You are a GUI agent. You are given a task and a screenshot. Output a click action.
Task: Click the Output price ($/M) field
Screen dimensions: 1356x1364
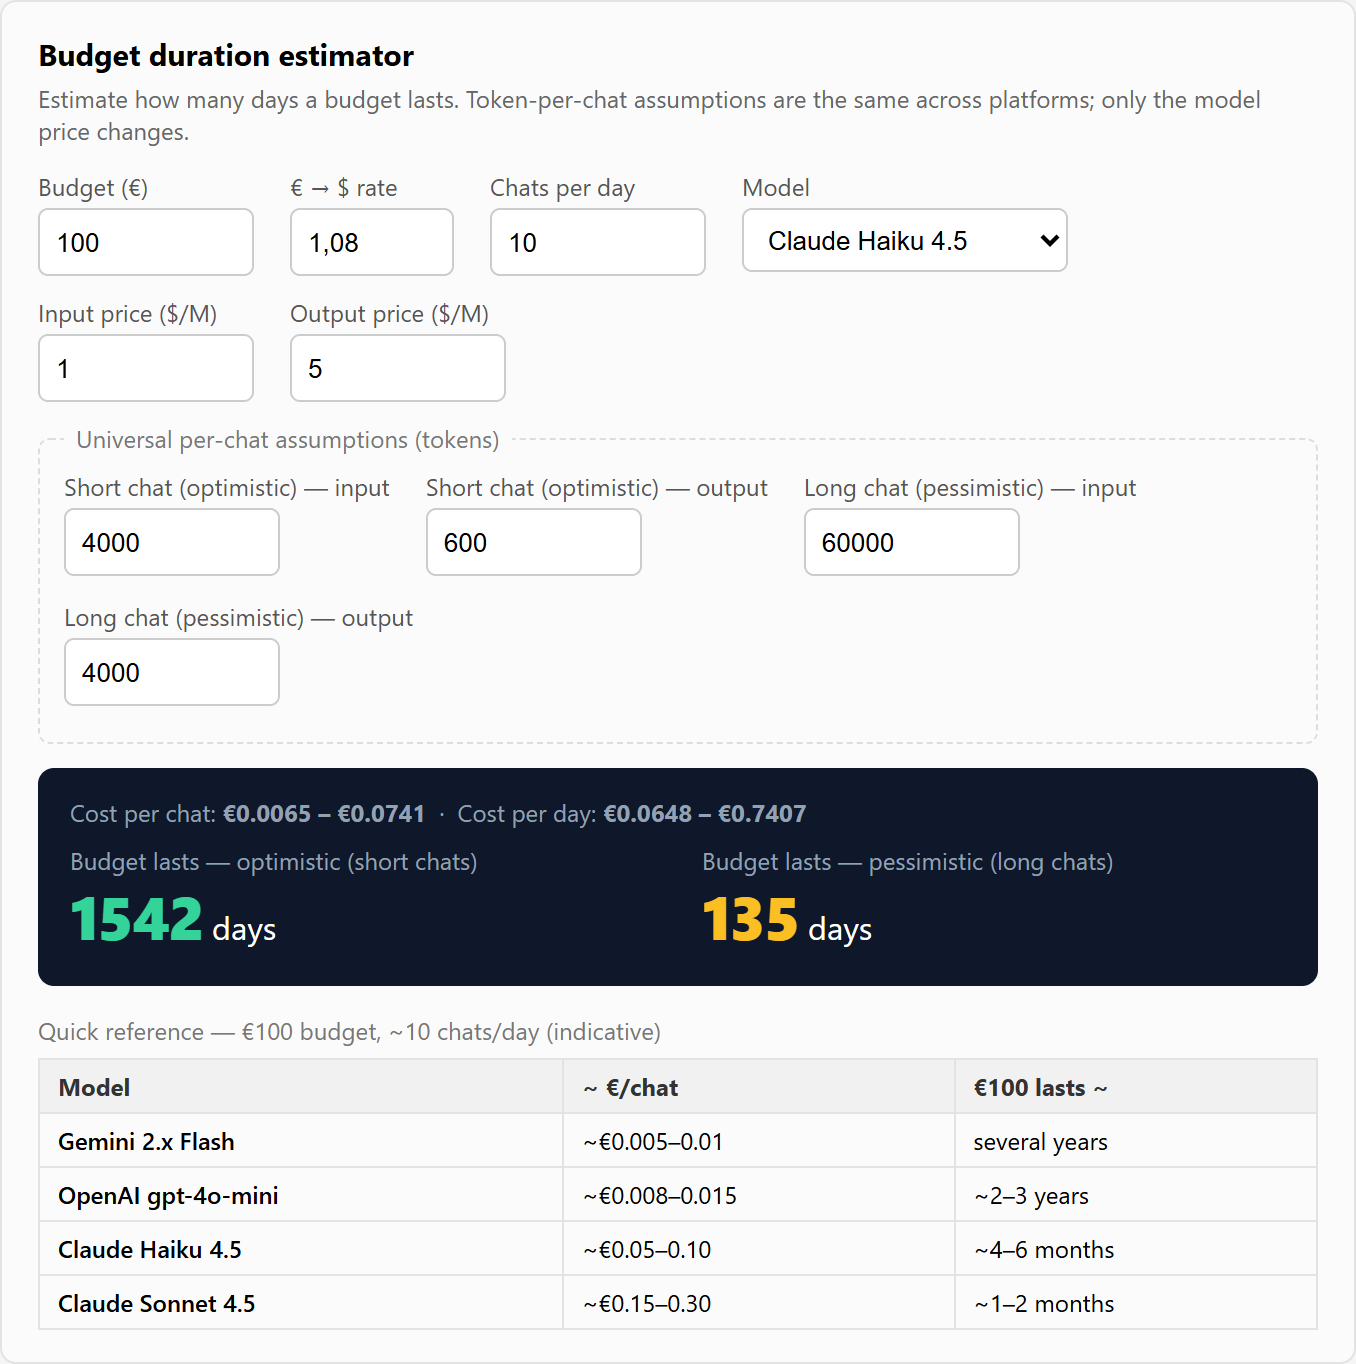[x=398, y=368]
